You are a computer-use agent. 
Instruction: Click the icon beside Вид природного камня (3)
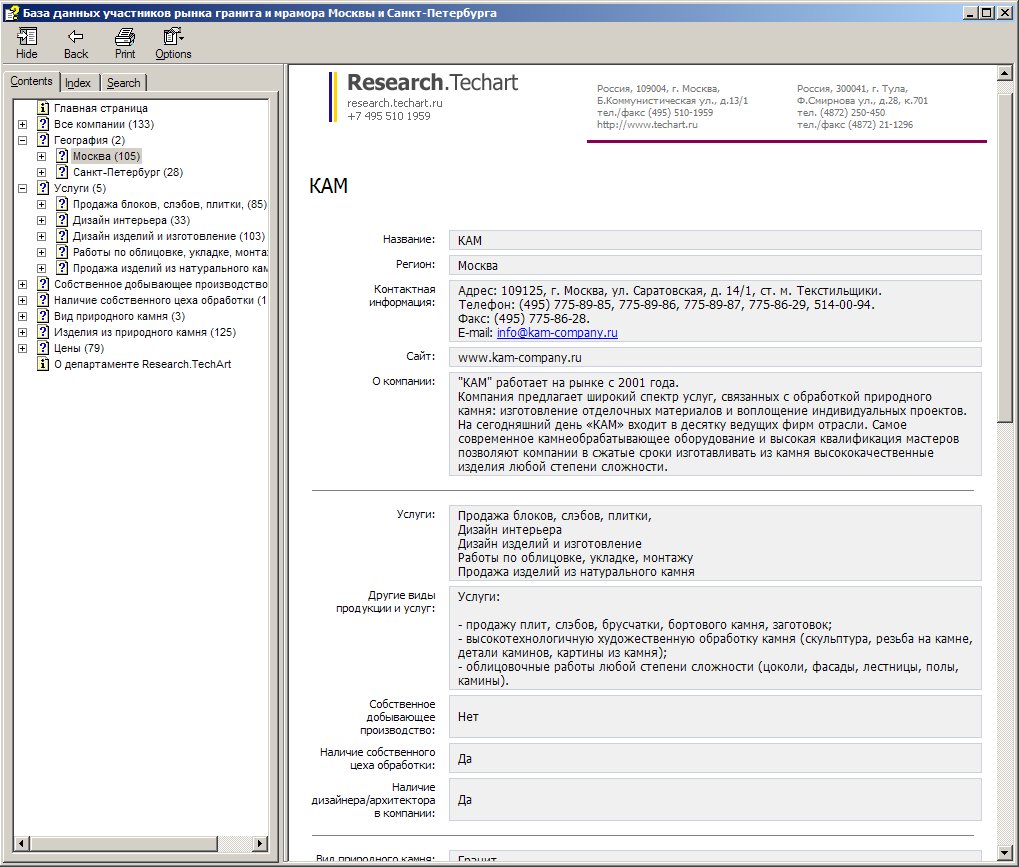click(43, 316)
